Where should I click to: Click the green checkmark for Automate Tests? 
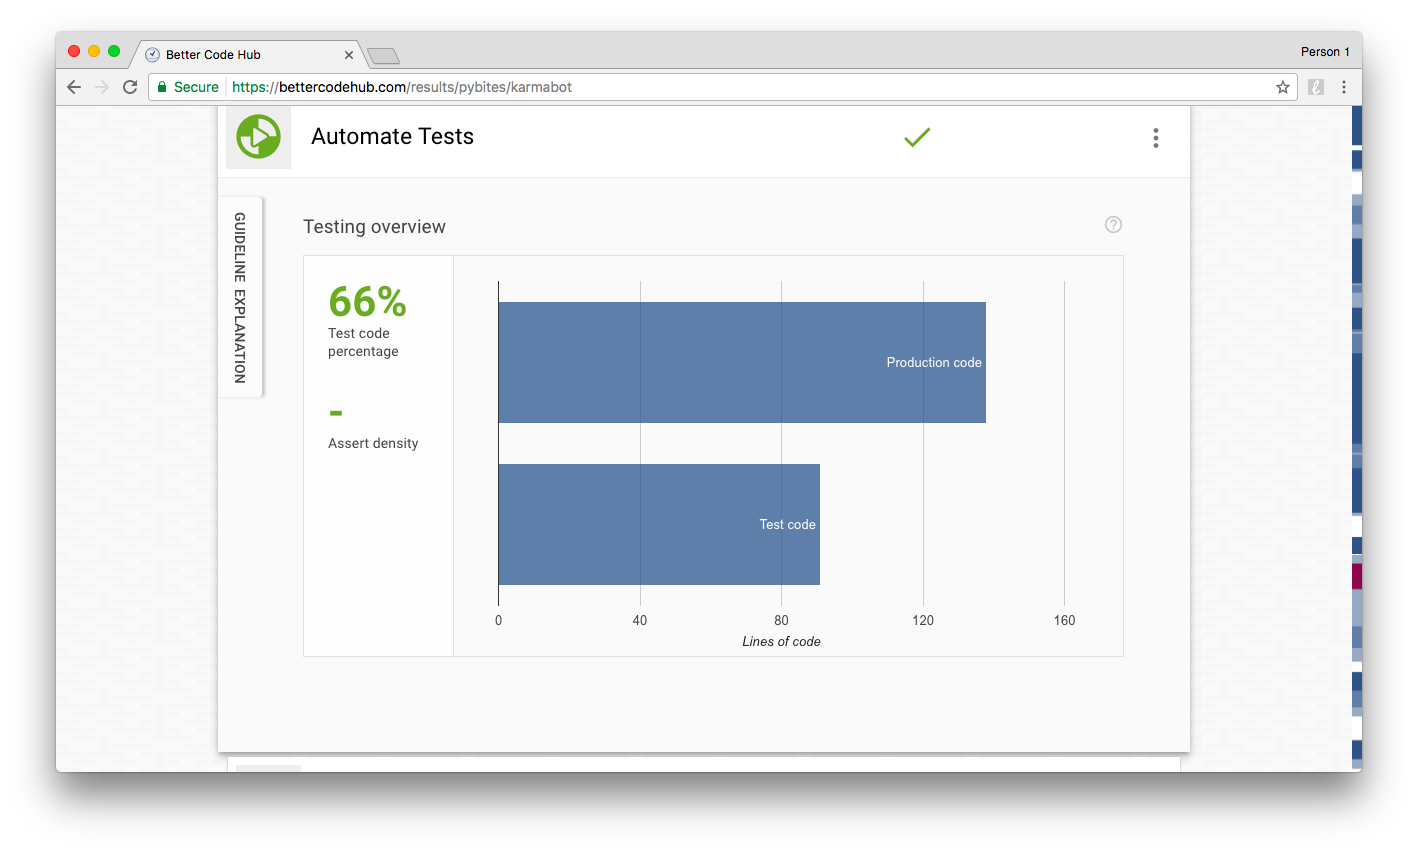pos(916,137)
